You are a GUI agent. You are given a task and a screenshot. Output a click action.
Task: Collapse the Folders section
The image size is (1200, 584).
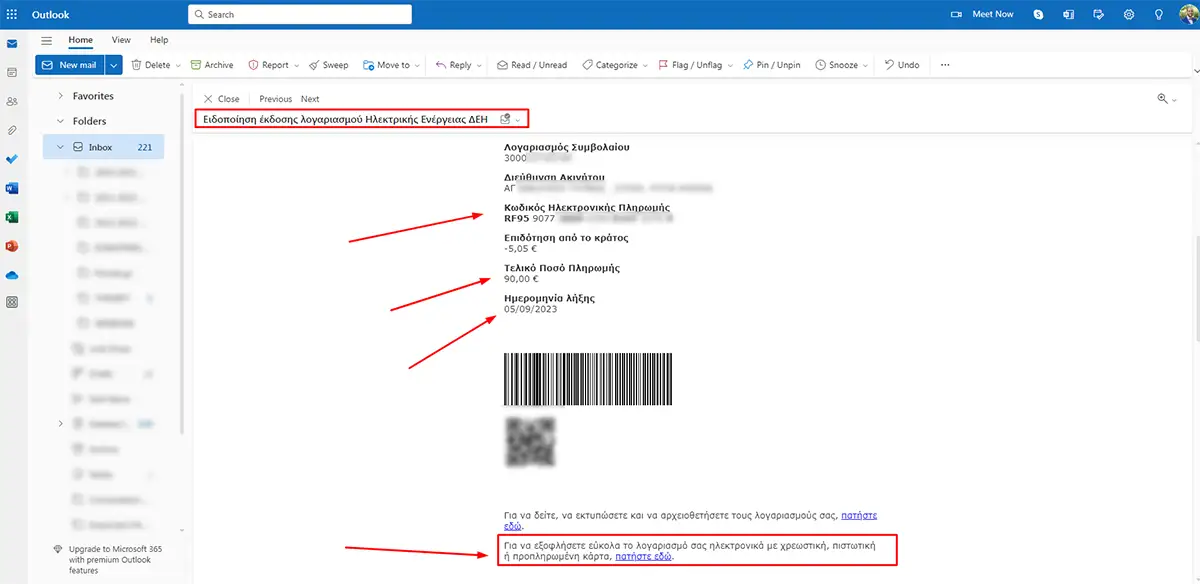coord(61,121)
